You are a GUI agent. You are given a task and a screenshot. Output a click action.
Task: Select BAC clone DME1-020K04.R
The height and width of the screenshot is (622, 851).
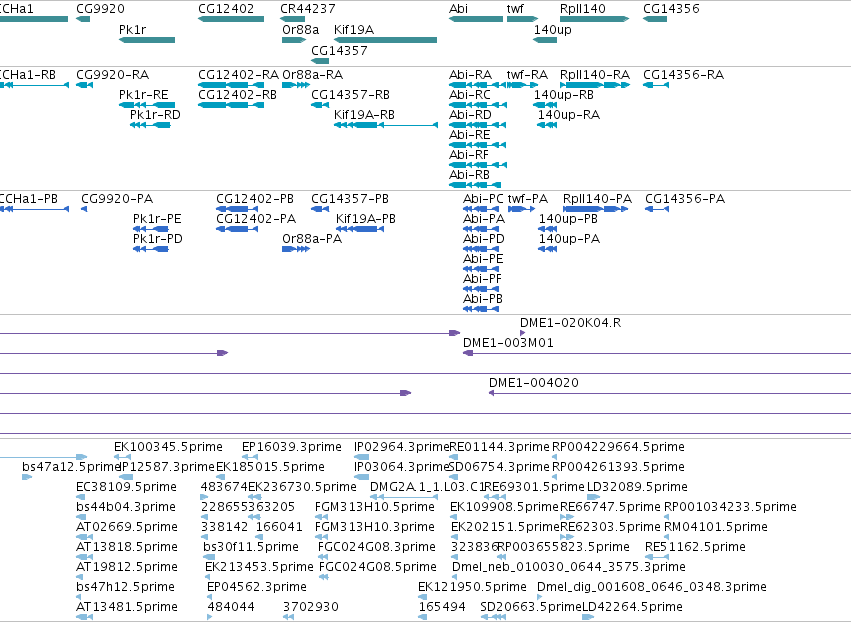tap(523, 333)
